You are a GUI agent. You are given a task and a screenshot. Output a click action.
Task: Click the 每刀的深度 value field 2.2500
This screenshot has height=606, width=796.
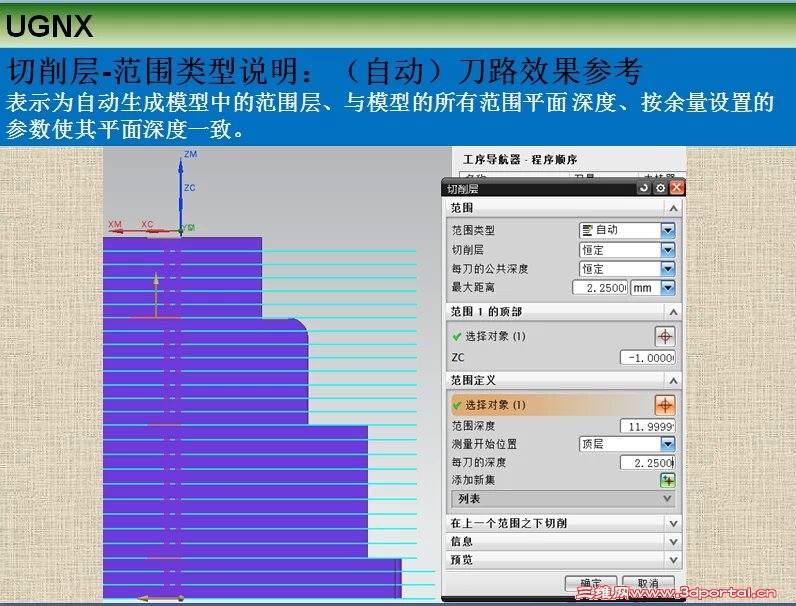point(648,462)
